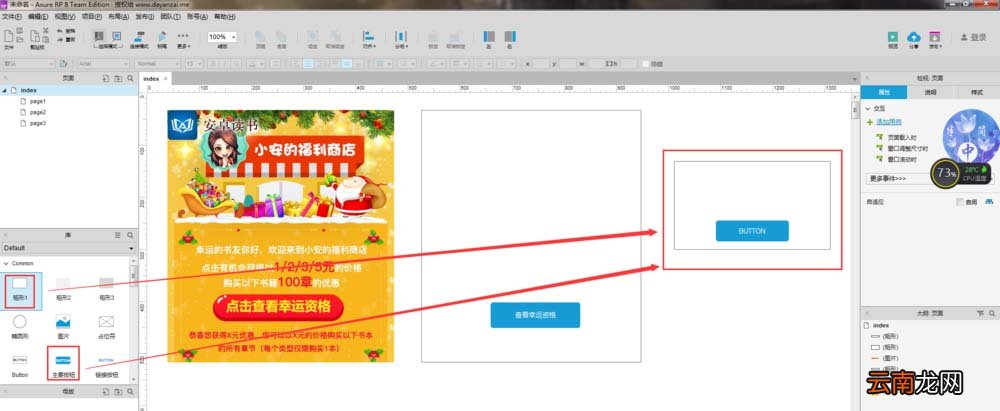1000x411 pixels.
Task: Open the widget style dropdown (默认)
Action: 29,64
